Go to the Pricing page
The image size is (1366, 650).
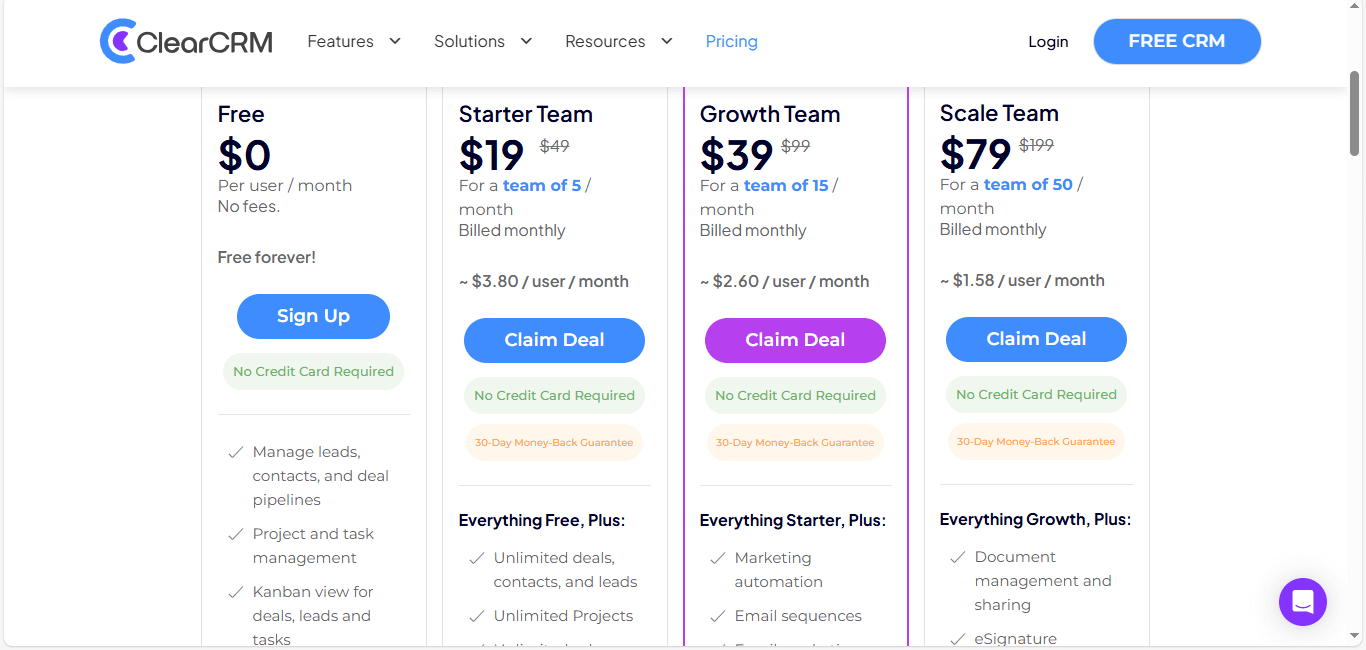(731, 41)
